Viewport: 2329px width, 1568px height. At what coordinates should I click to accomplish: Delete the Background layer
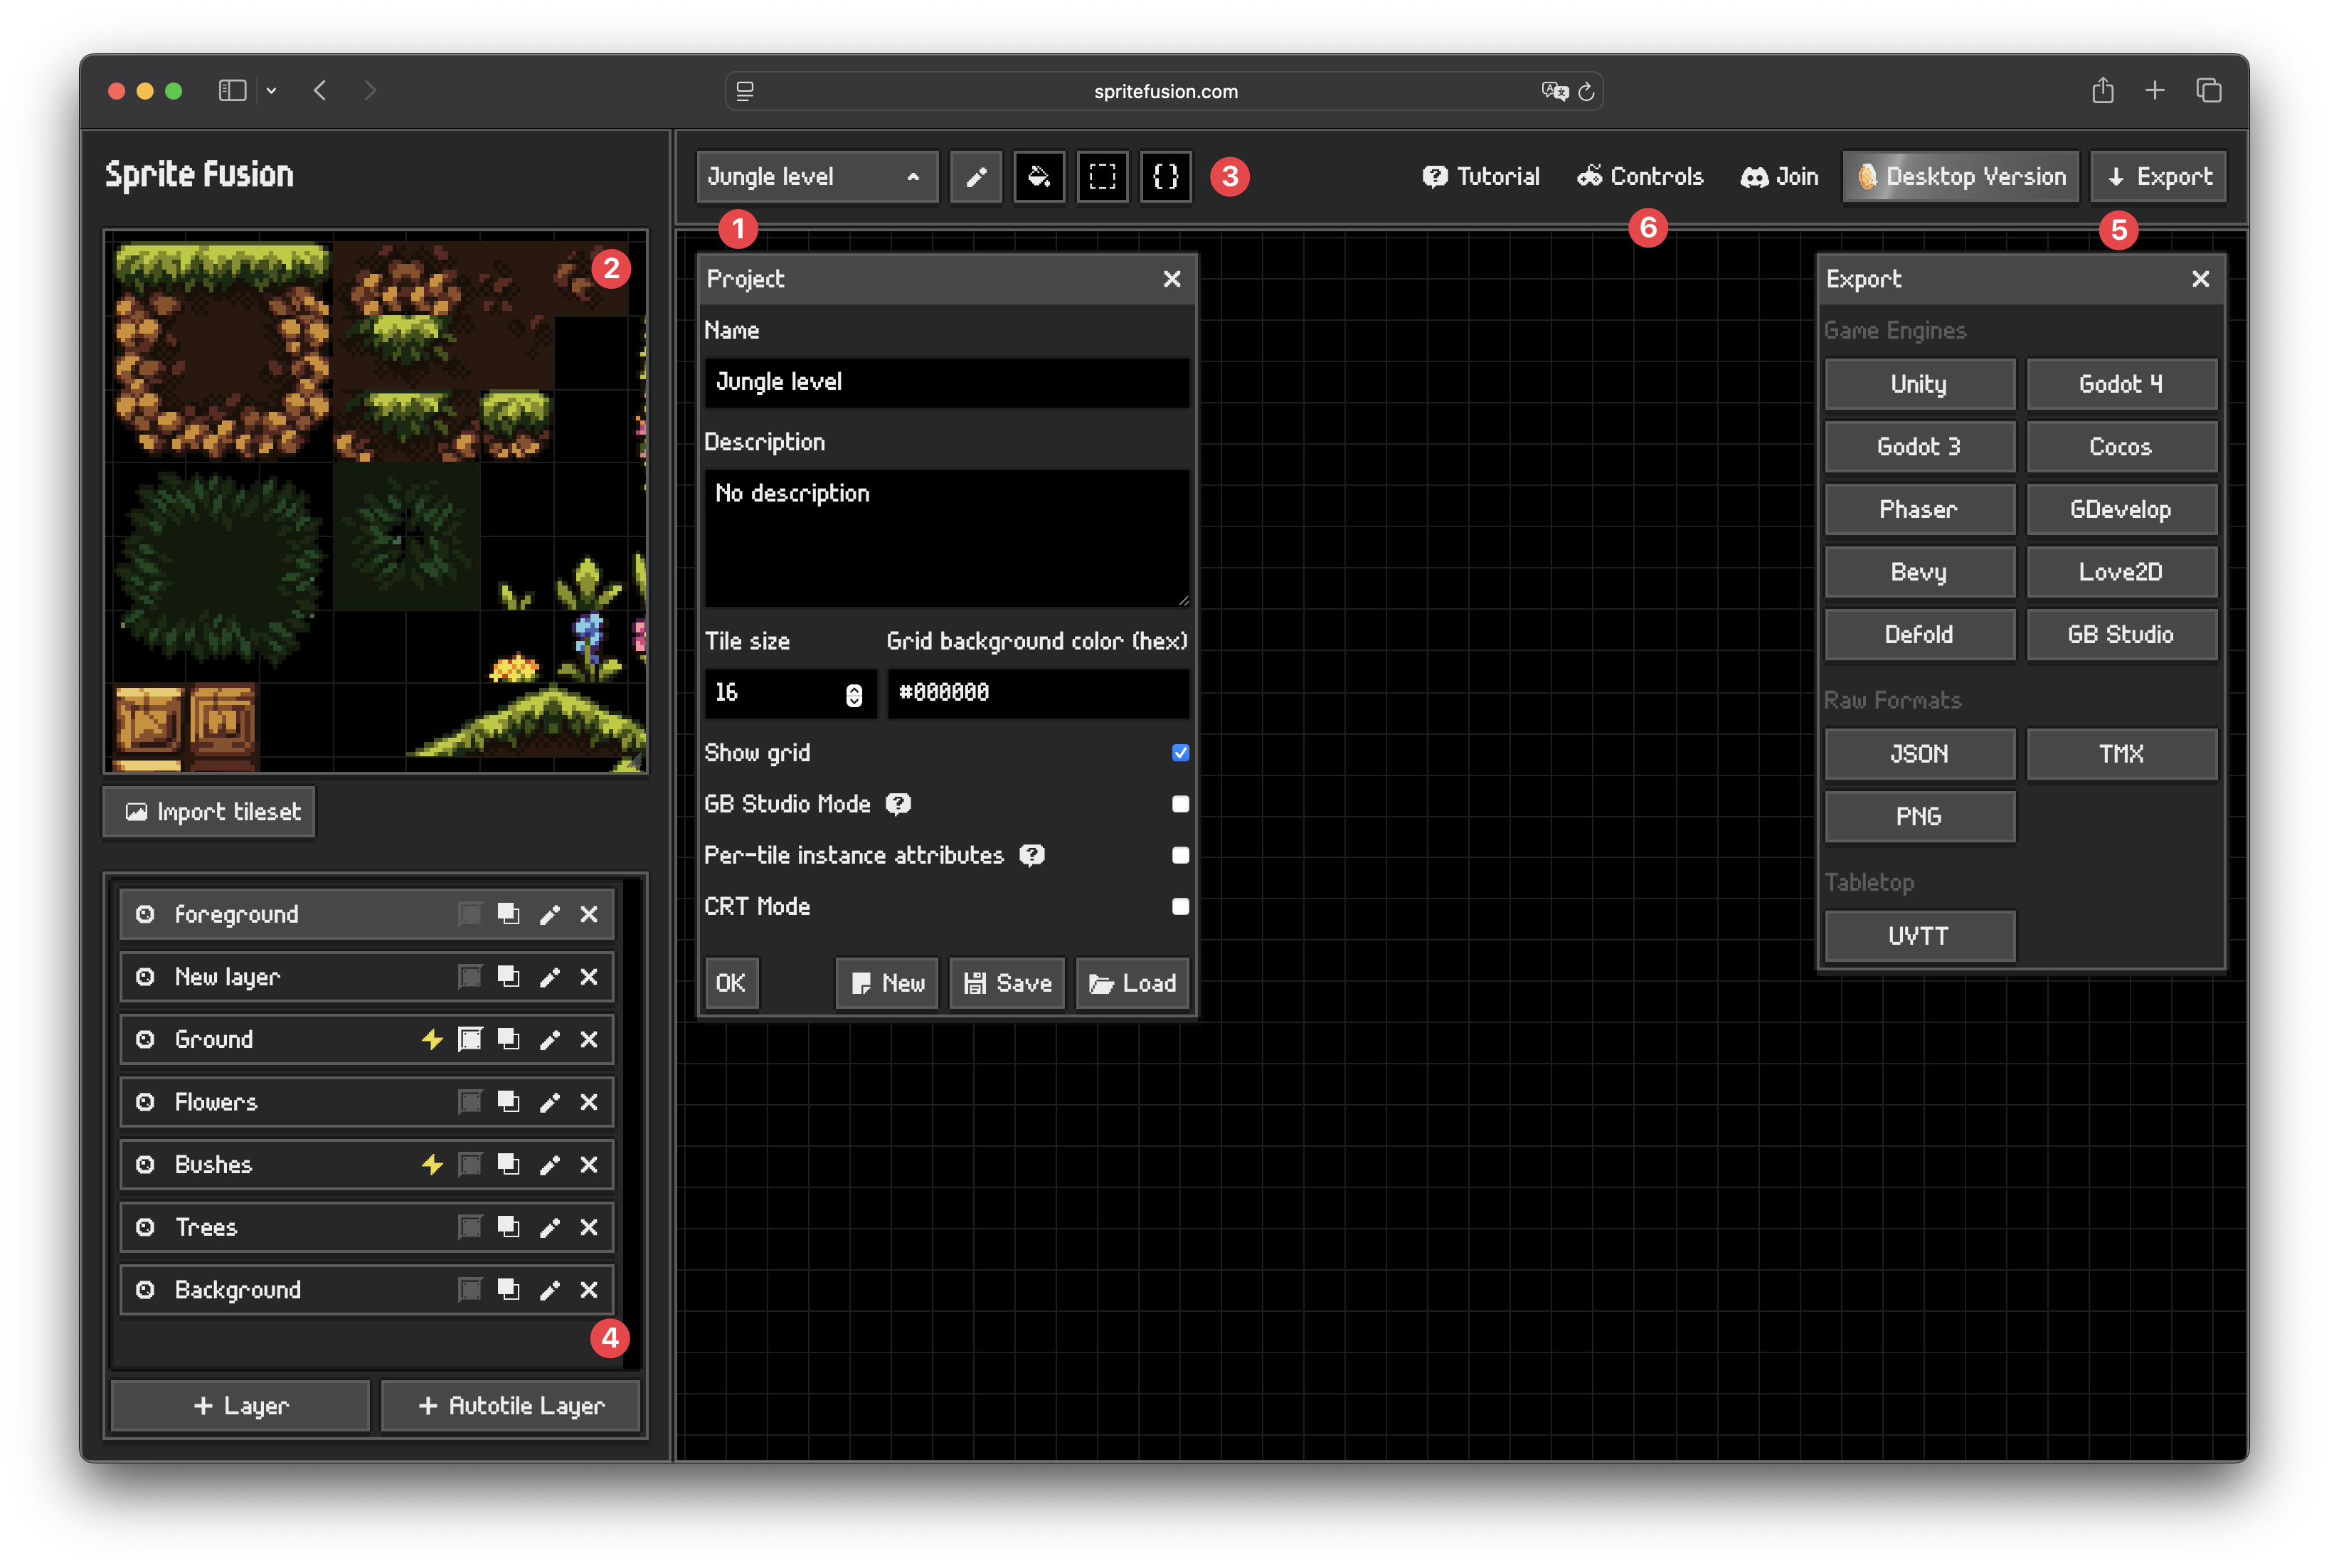tap(589, 1290)
